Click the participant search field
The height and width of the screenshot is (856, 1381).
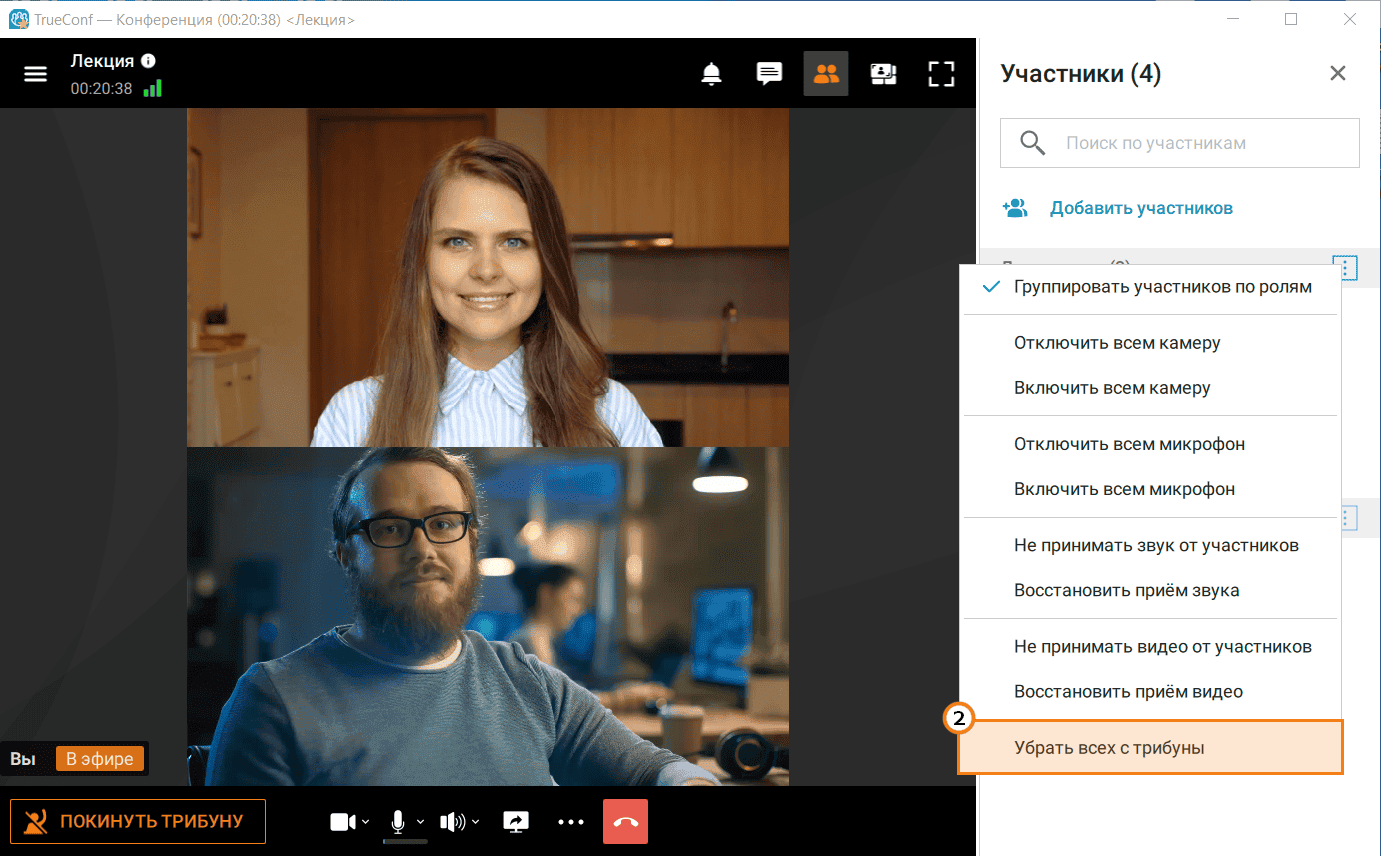coord(1180,143)
